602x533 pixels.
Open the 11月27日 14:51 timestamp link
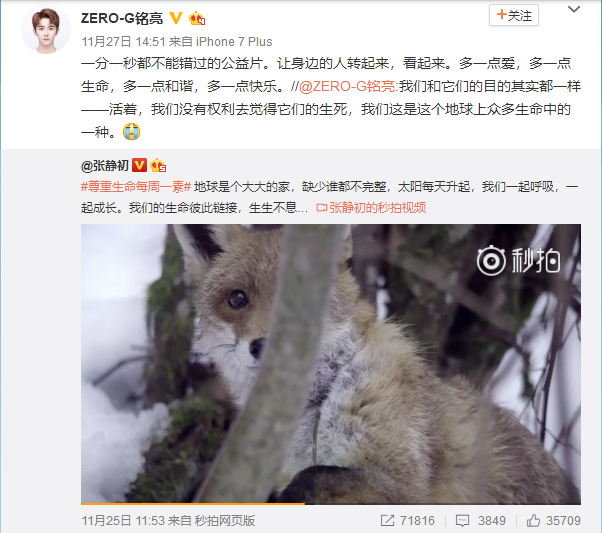[123, 41]
